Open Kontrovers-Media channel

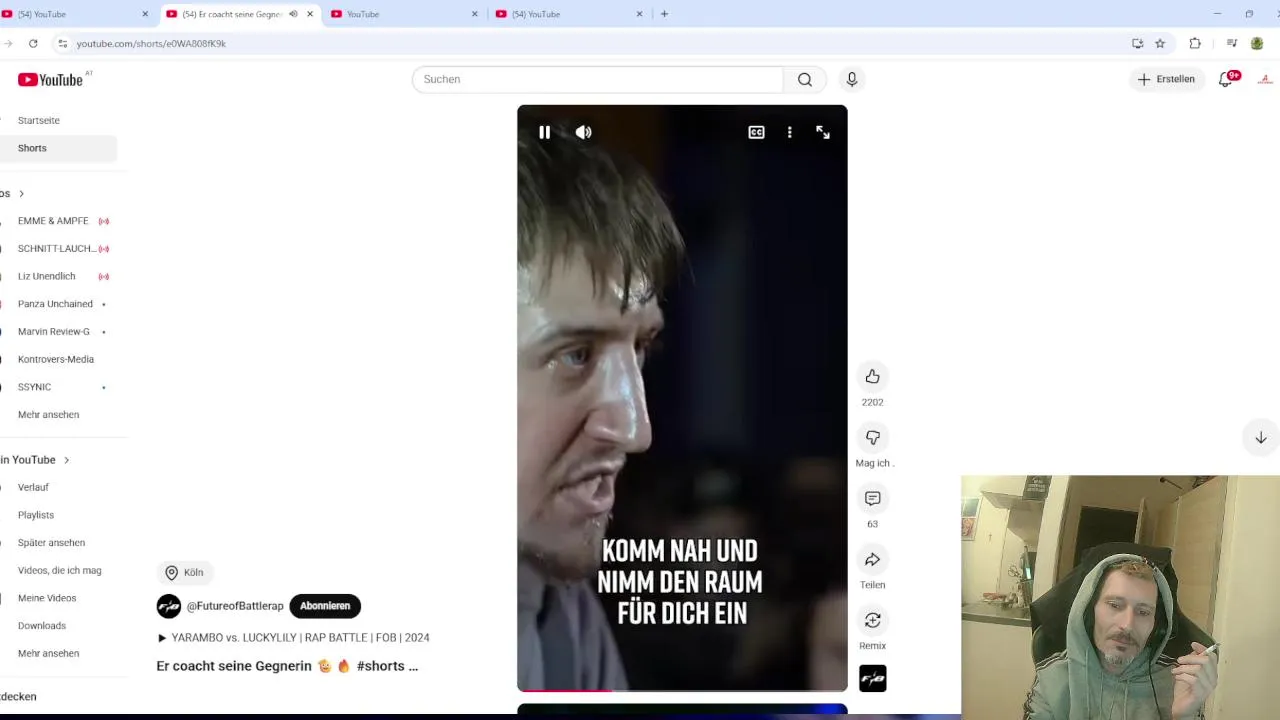click(58, 359)
